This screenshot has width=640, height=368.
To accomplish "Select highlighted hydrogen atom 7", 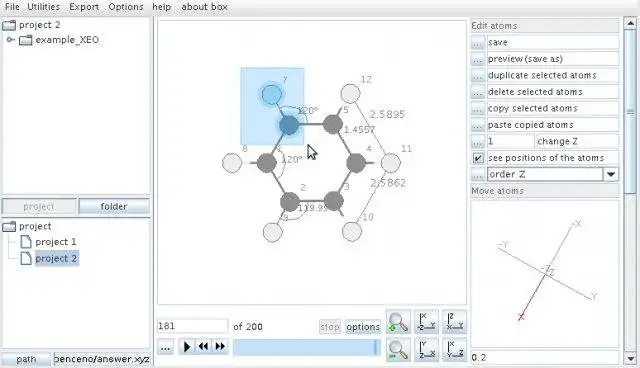I will pyautogui.click(x=271, y=94).
